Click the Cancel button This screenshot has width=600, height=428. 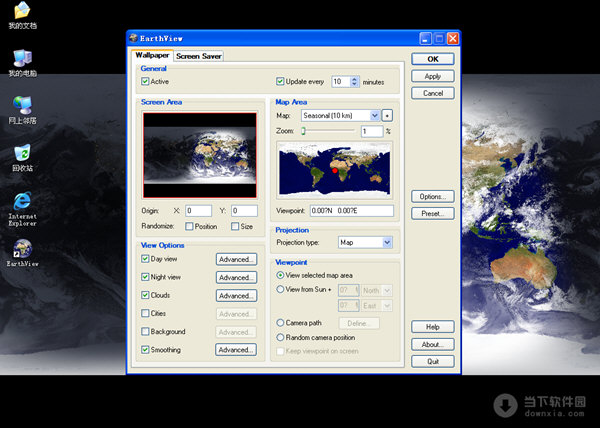(433, 93)
